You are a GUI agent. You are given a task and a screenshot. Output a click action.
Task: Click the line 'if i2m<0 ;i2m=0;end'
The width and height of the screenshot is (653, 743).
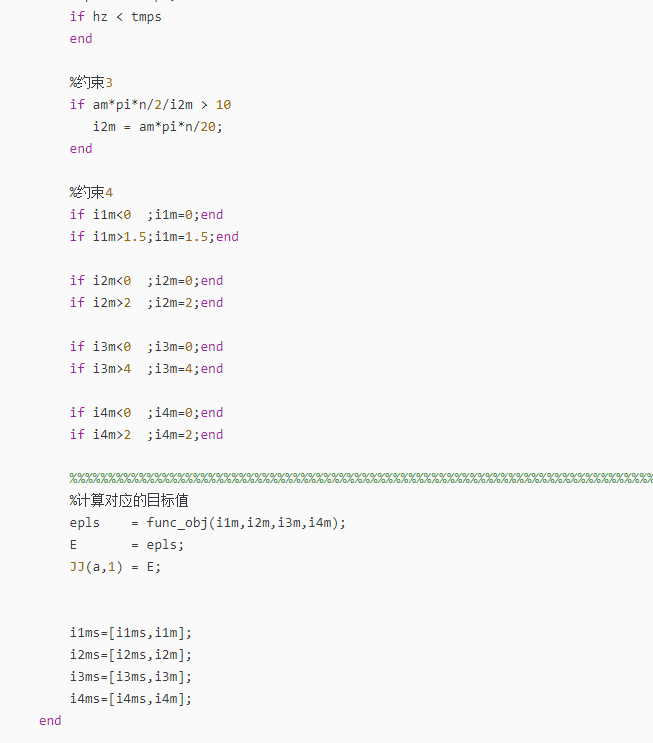(146, 281)
